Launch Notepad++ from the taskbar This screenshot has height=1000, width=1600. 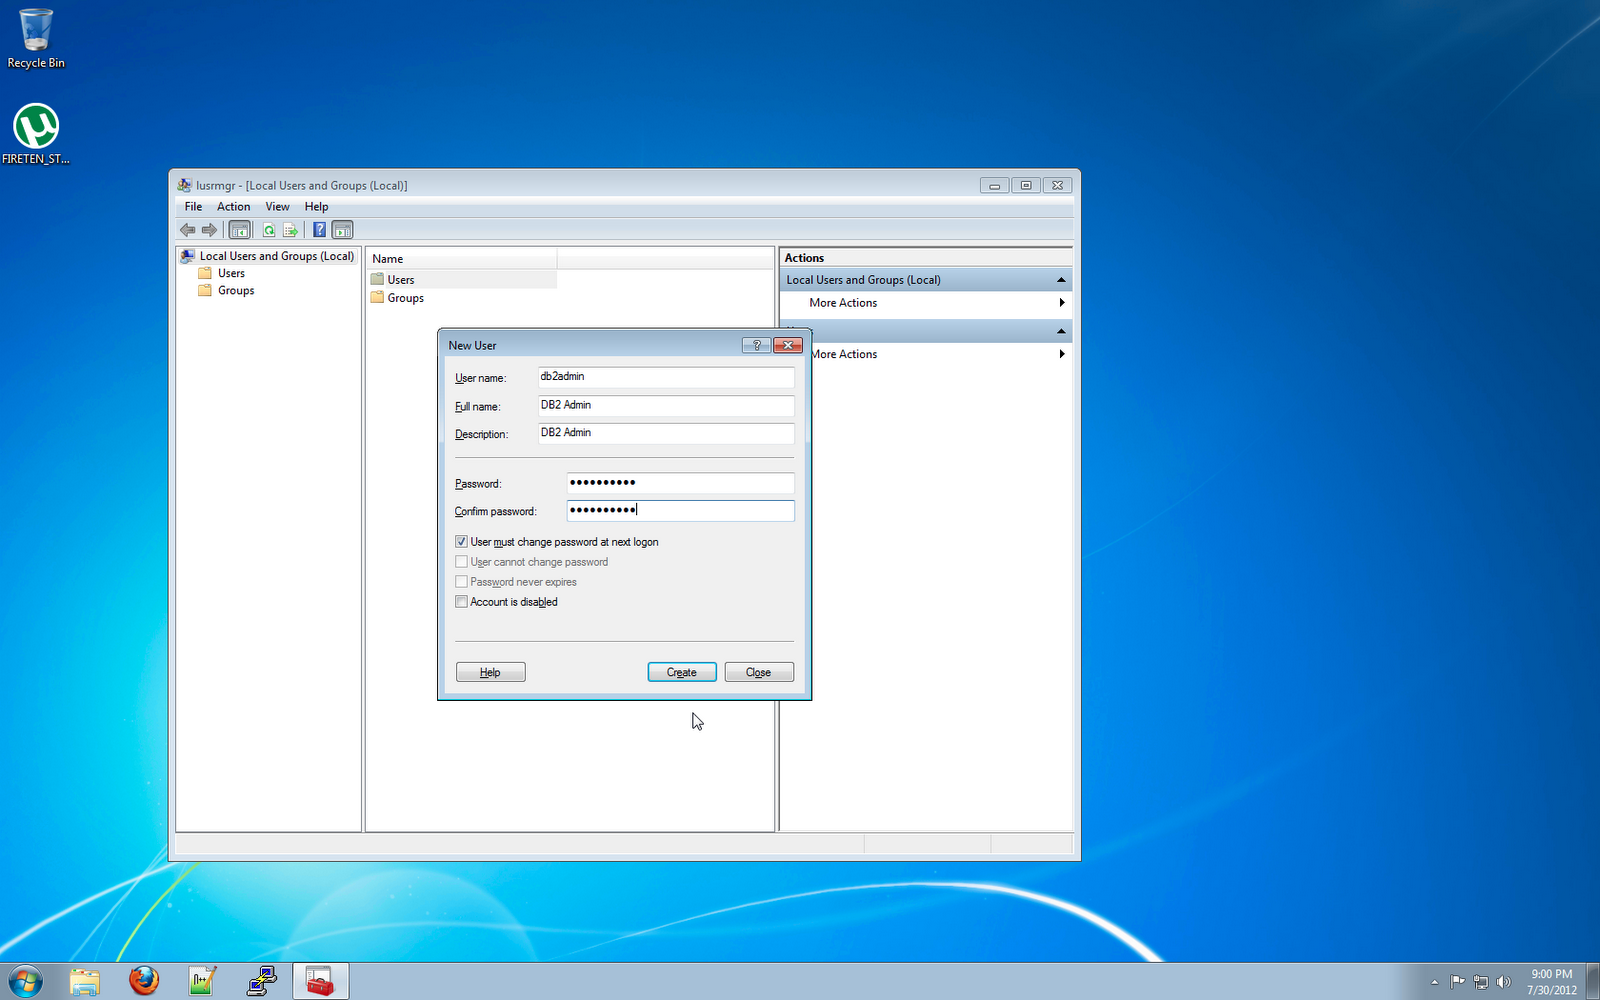(200, 981)
